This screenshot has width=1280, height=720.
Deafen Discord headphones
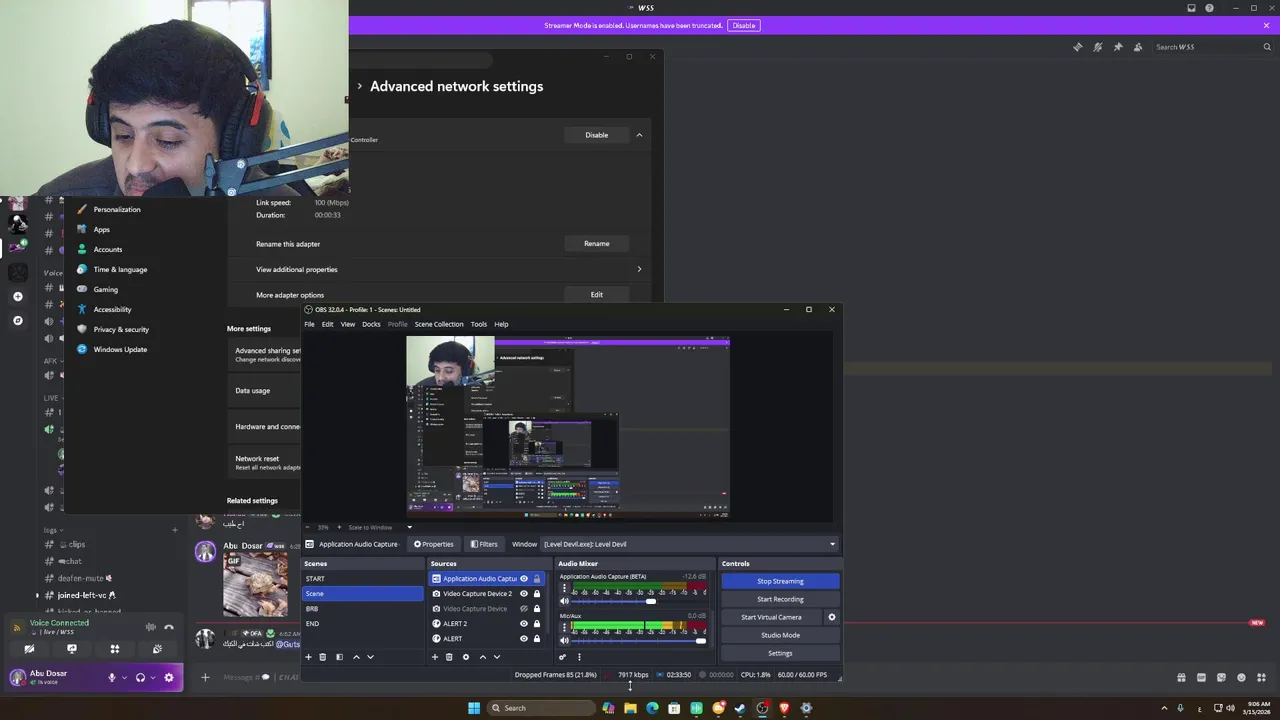pos(140,677)
